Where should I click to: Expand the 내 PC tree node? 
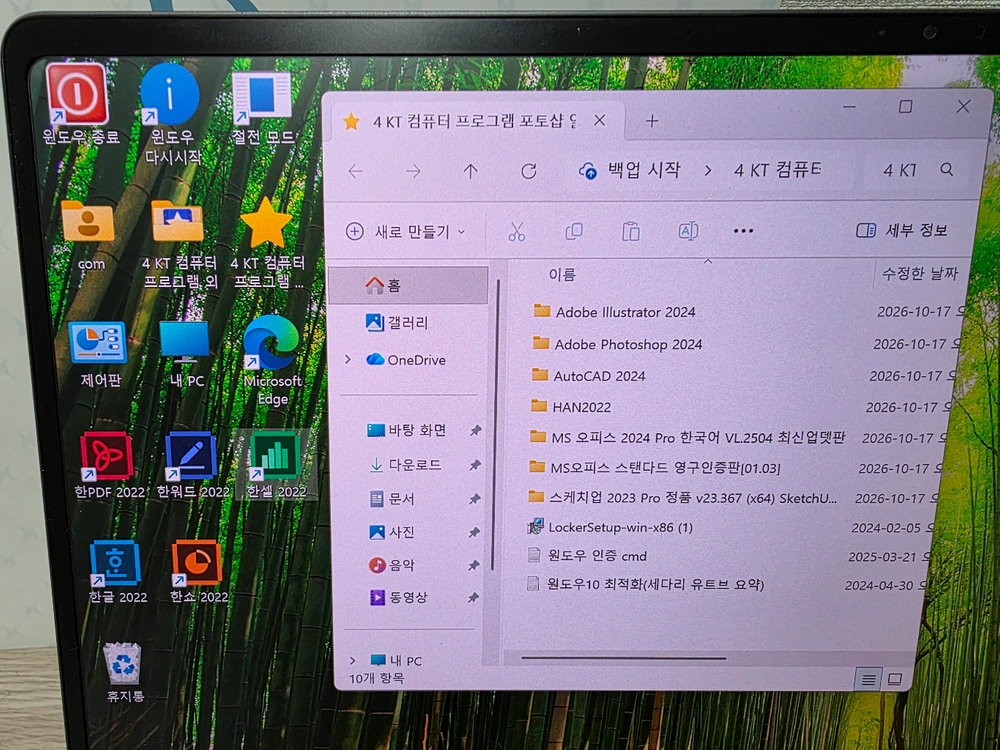[x=353, y=660]
